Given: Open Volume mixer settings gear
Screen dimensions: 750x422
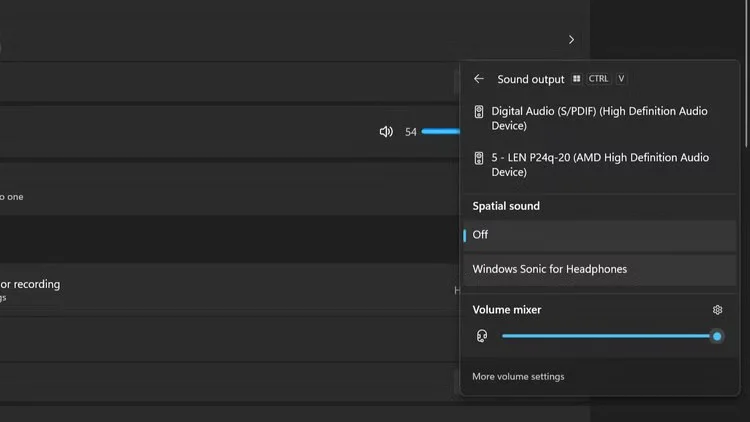Looking at the screenshot, I should (x=717, y=310).
